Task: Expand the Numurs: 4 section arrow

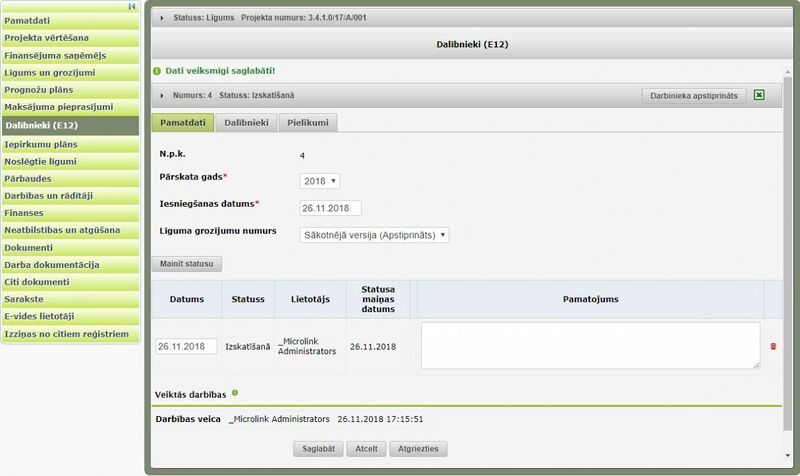Action: coord(162,95)
